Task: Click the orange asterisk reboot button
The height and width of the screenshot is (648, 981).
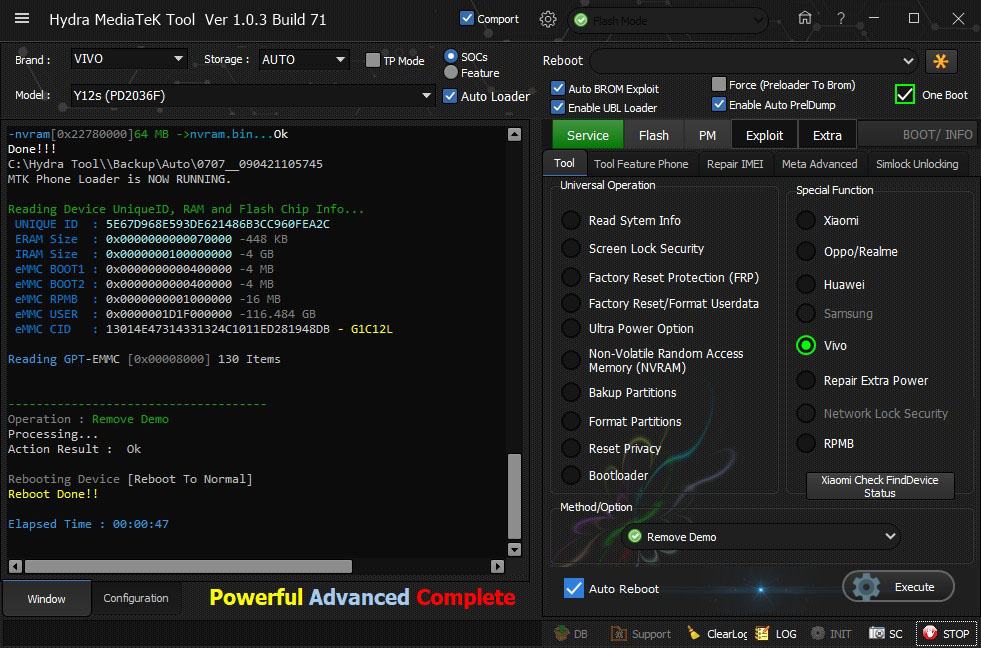Action: click(941, 61)
